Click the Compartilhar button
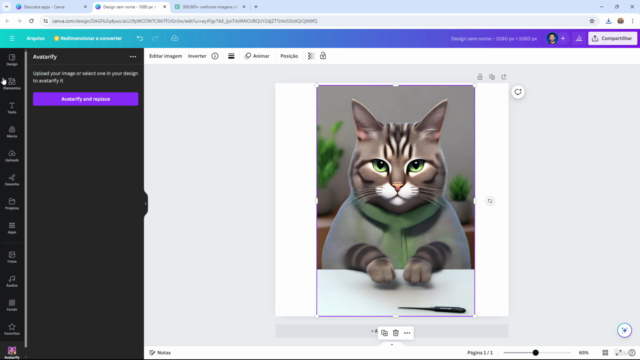640x360 pixels. point(612,38)
